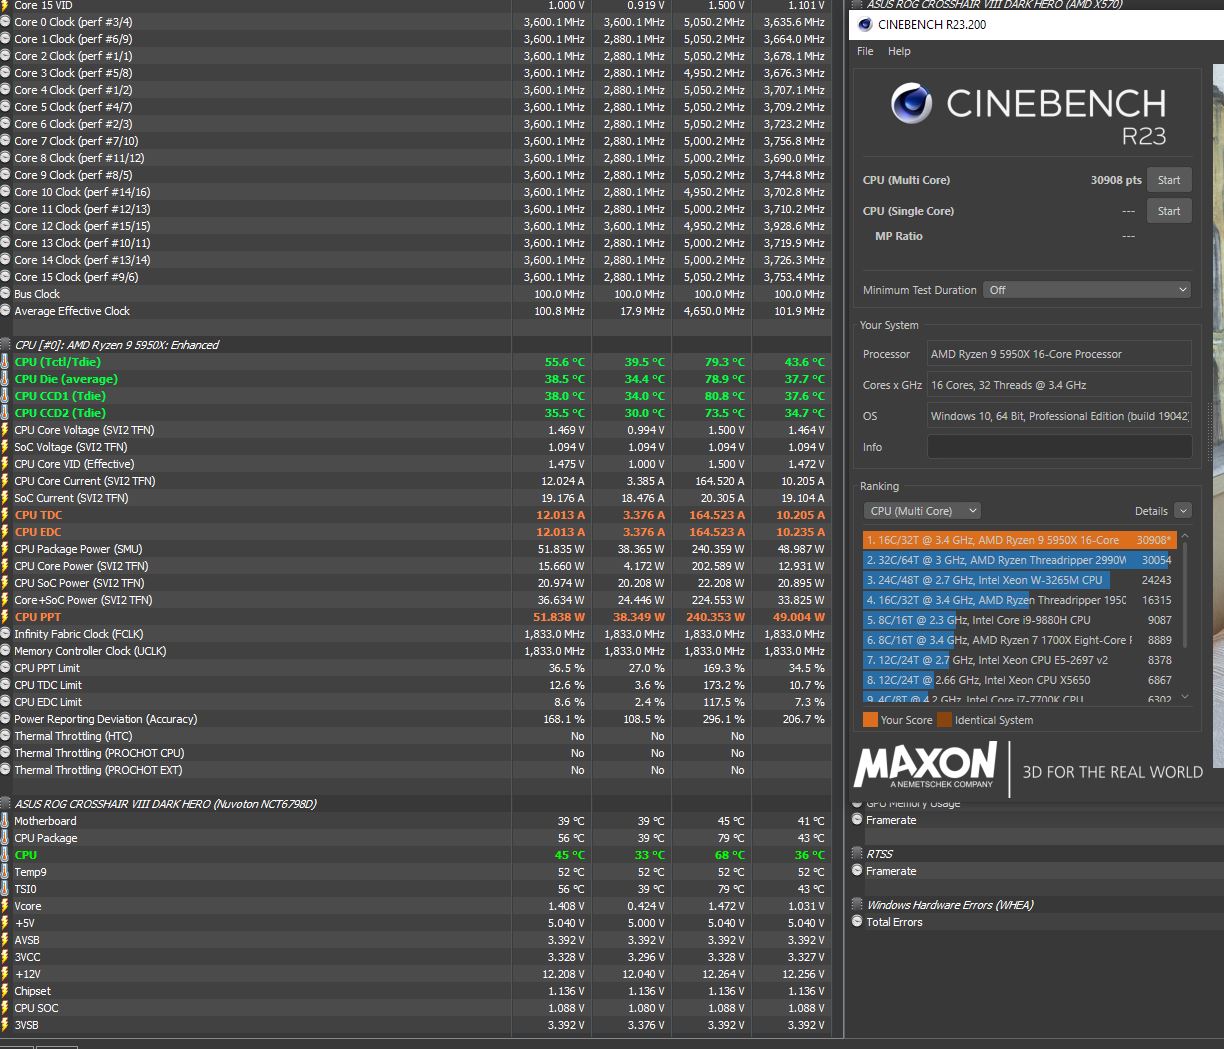Click the icon beside Total Errors
Viewport: 1224px width, 1049px height.
click(x=857, y=922)
